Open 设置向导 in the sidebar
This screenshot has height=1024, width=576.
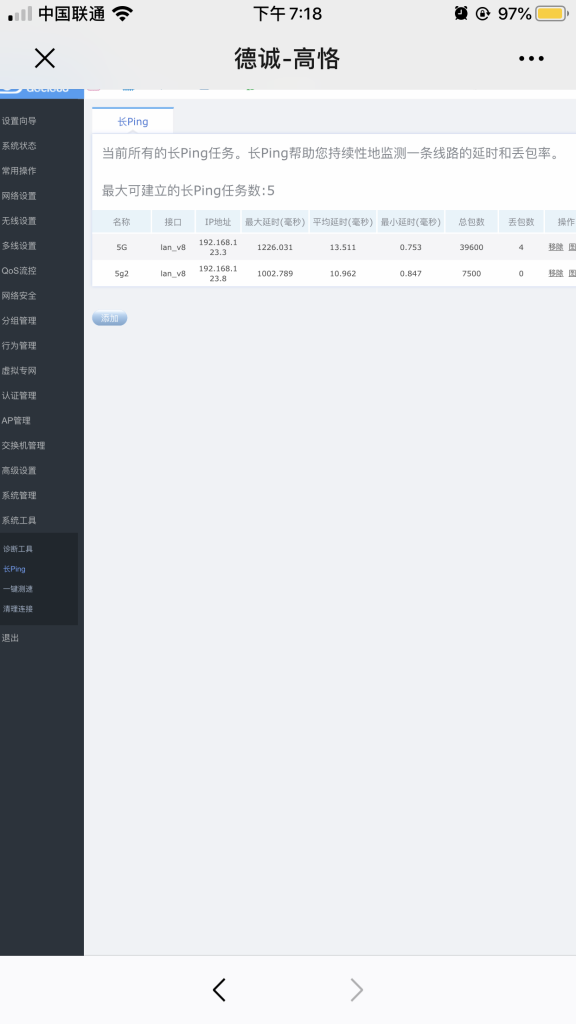click(19, 121)
